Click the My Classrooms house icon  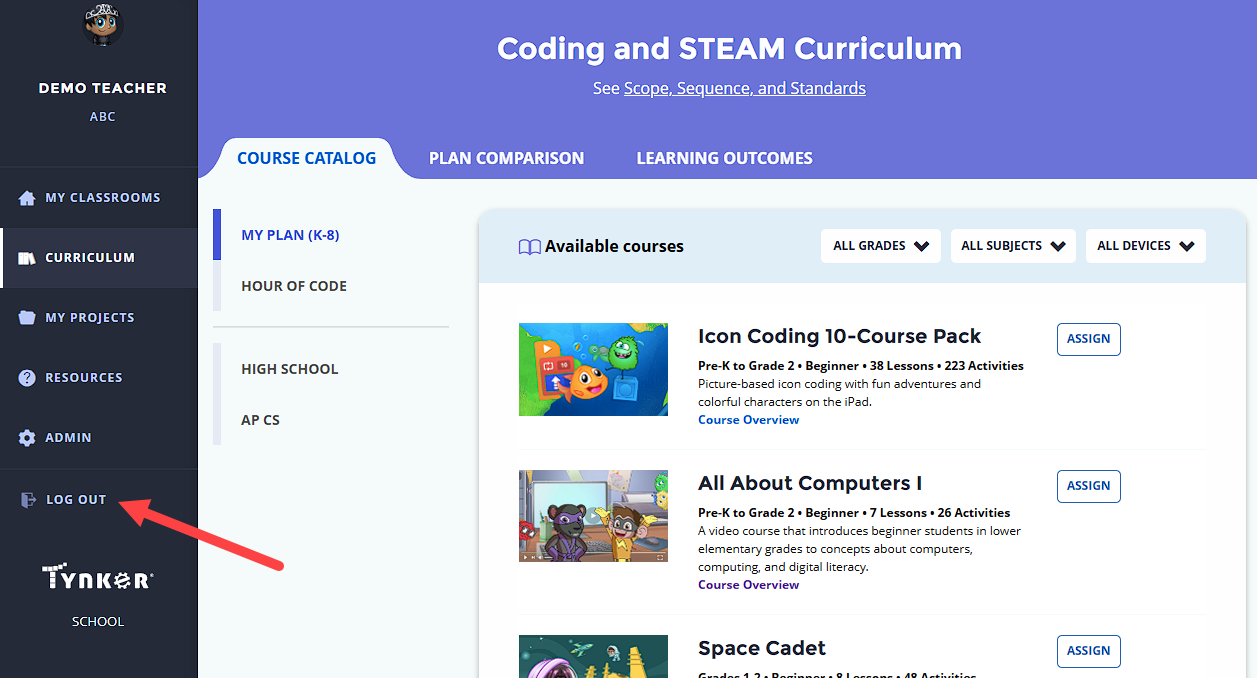(27, 198)
